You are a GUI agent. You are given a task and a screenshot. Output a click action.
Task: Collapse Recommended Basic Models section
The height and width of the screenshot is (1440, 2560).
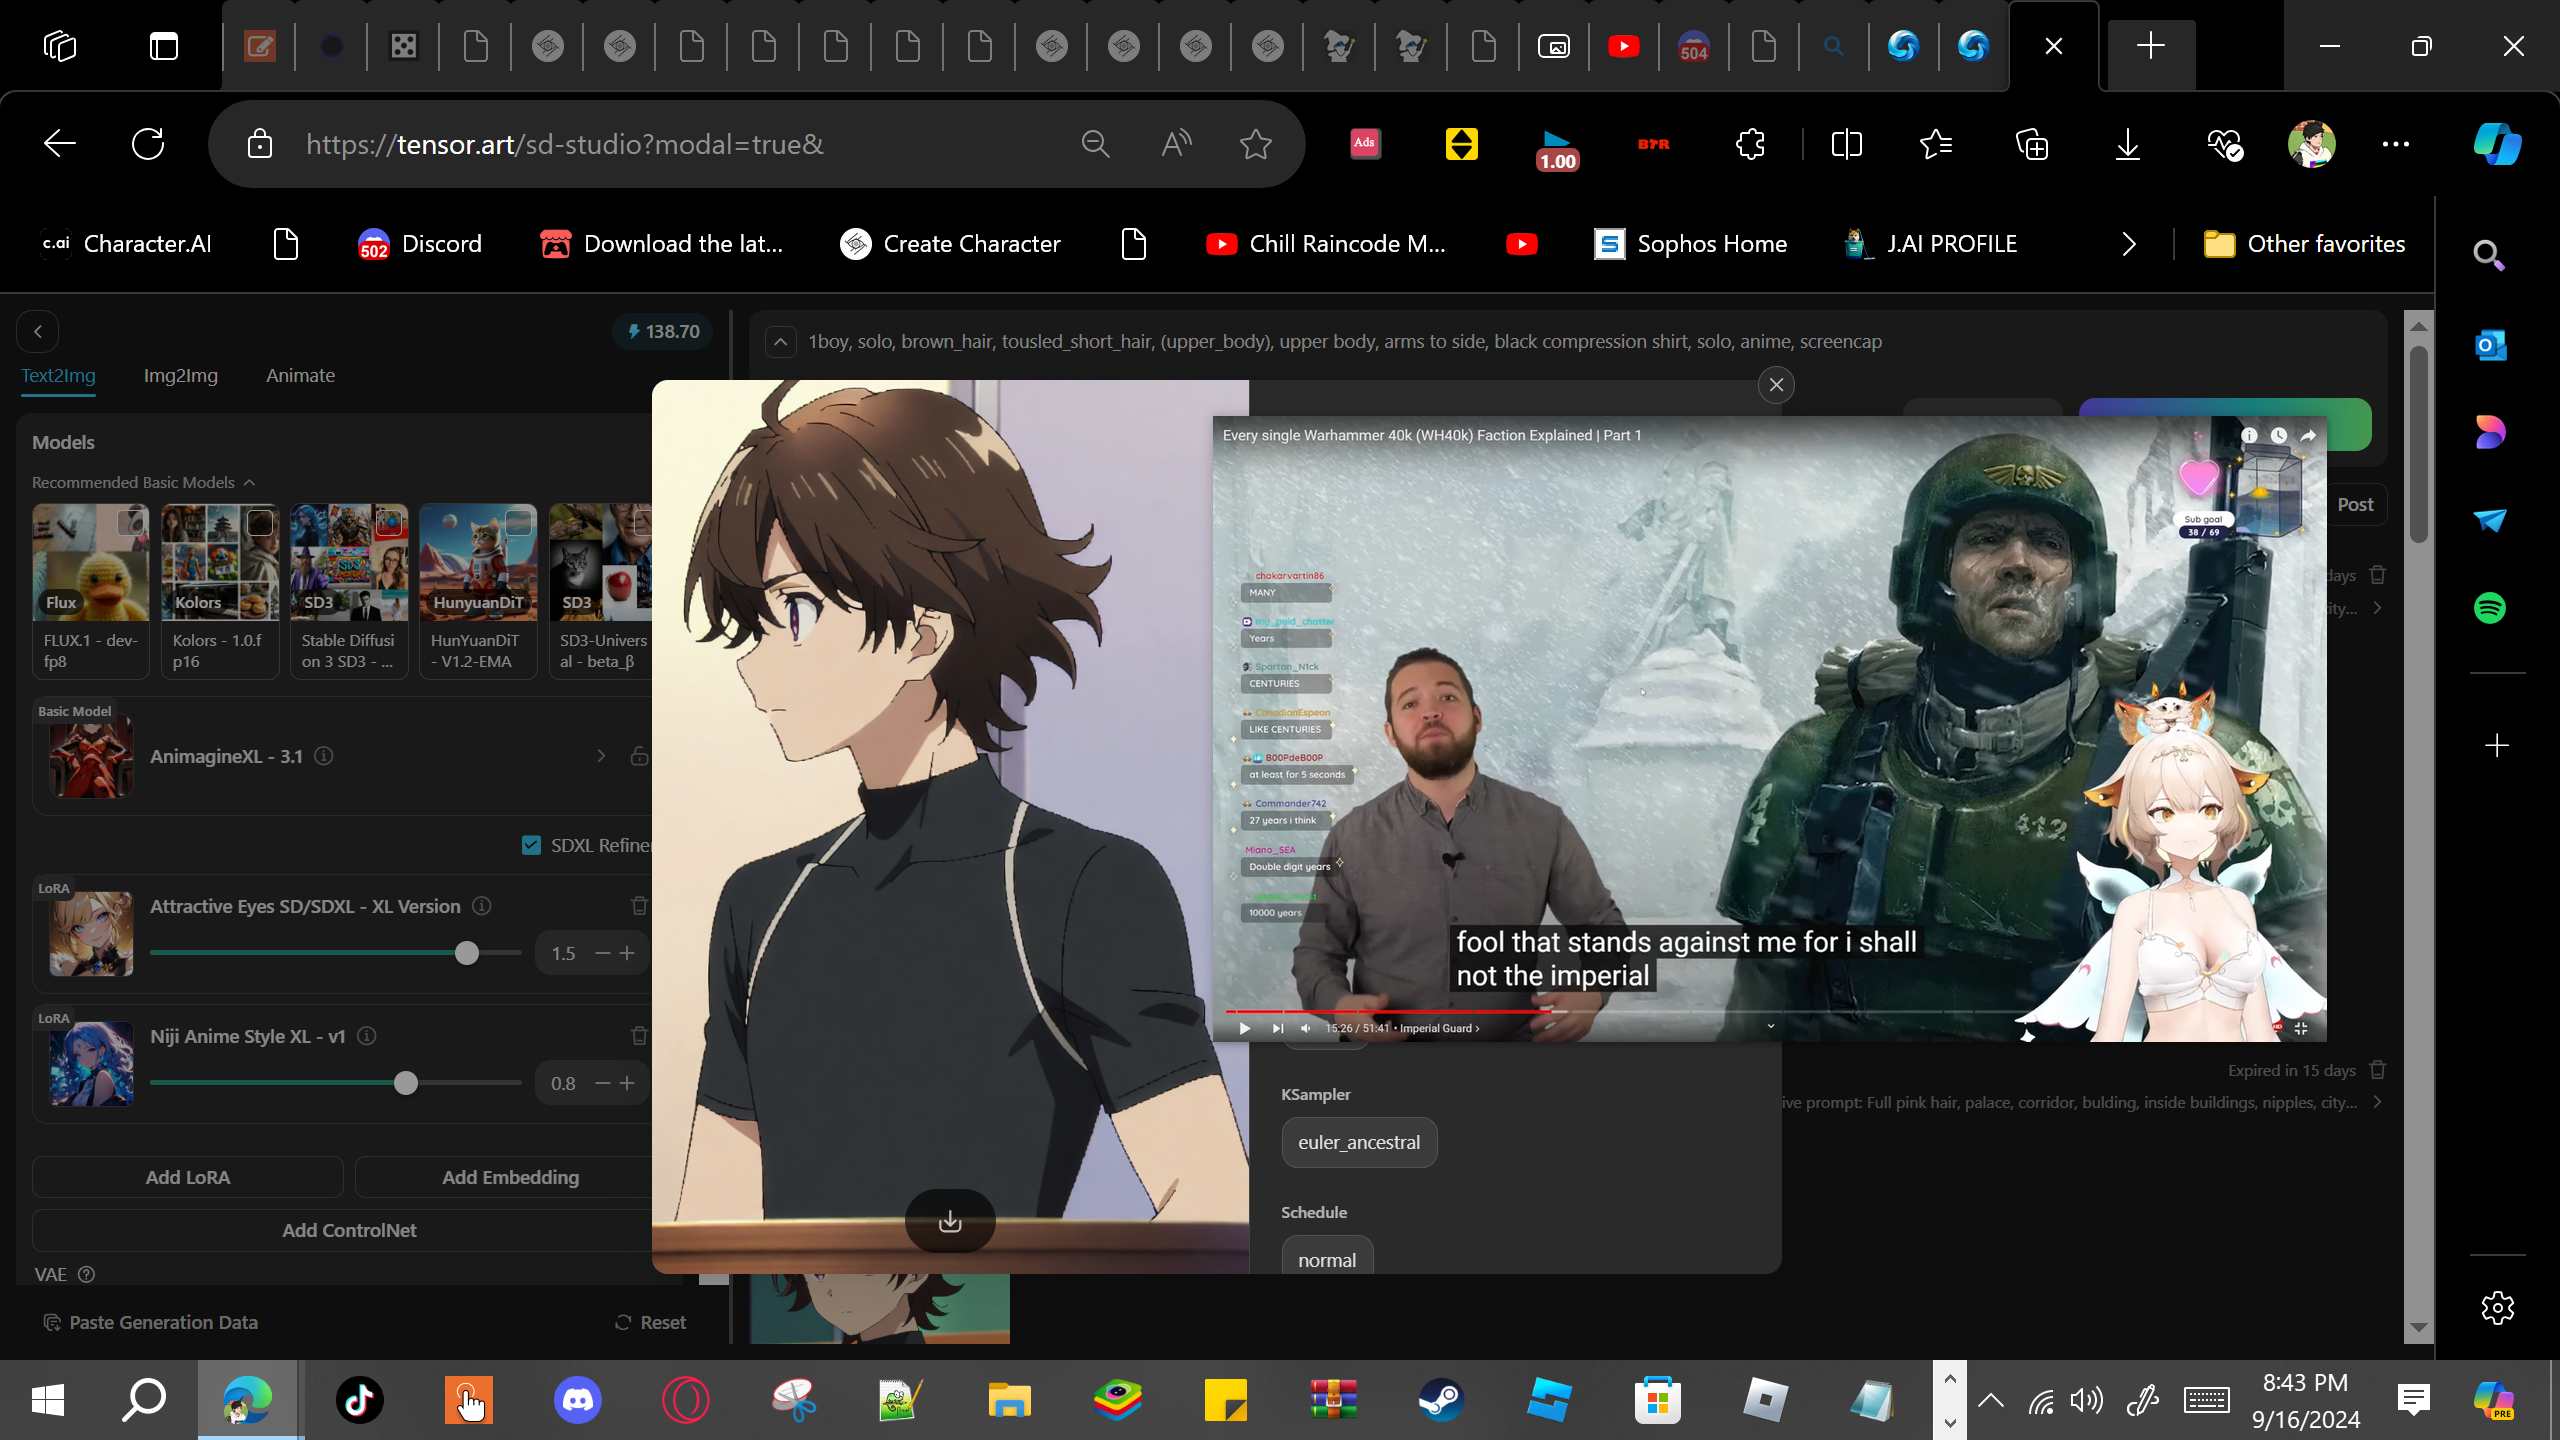point(249,483)
